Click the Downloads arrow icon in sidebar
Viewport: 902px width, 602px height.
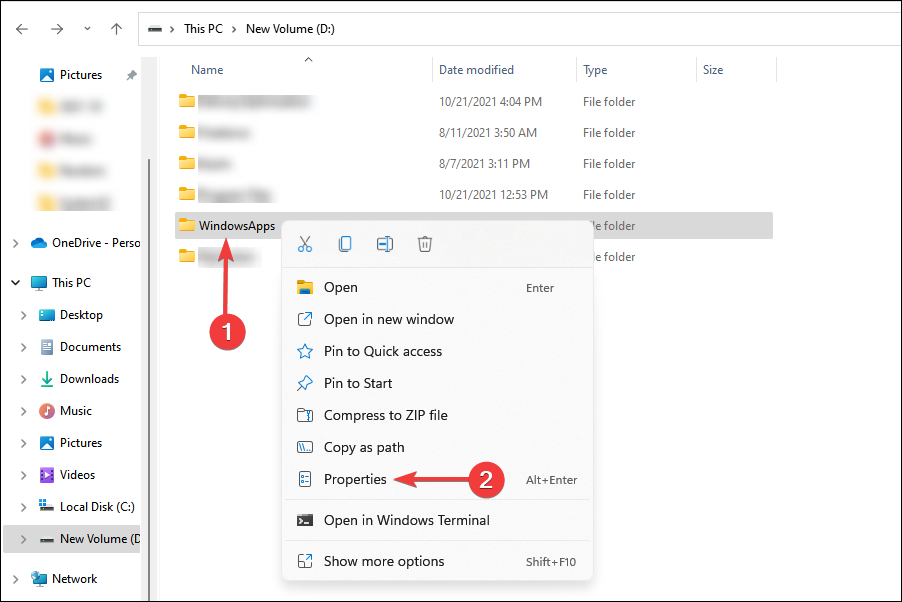click(47, 379)
